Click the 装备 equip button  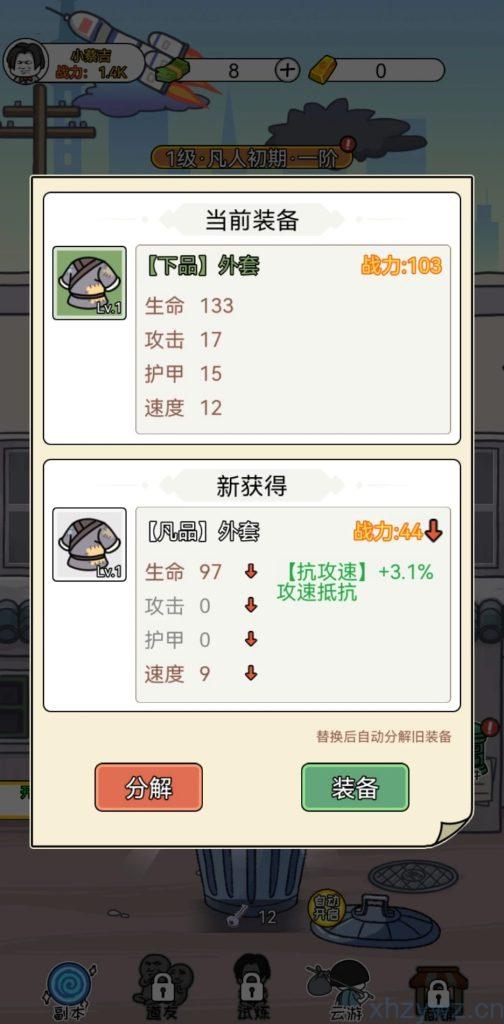pyautogui.click(x=355, y=788)
